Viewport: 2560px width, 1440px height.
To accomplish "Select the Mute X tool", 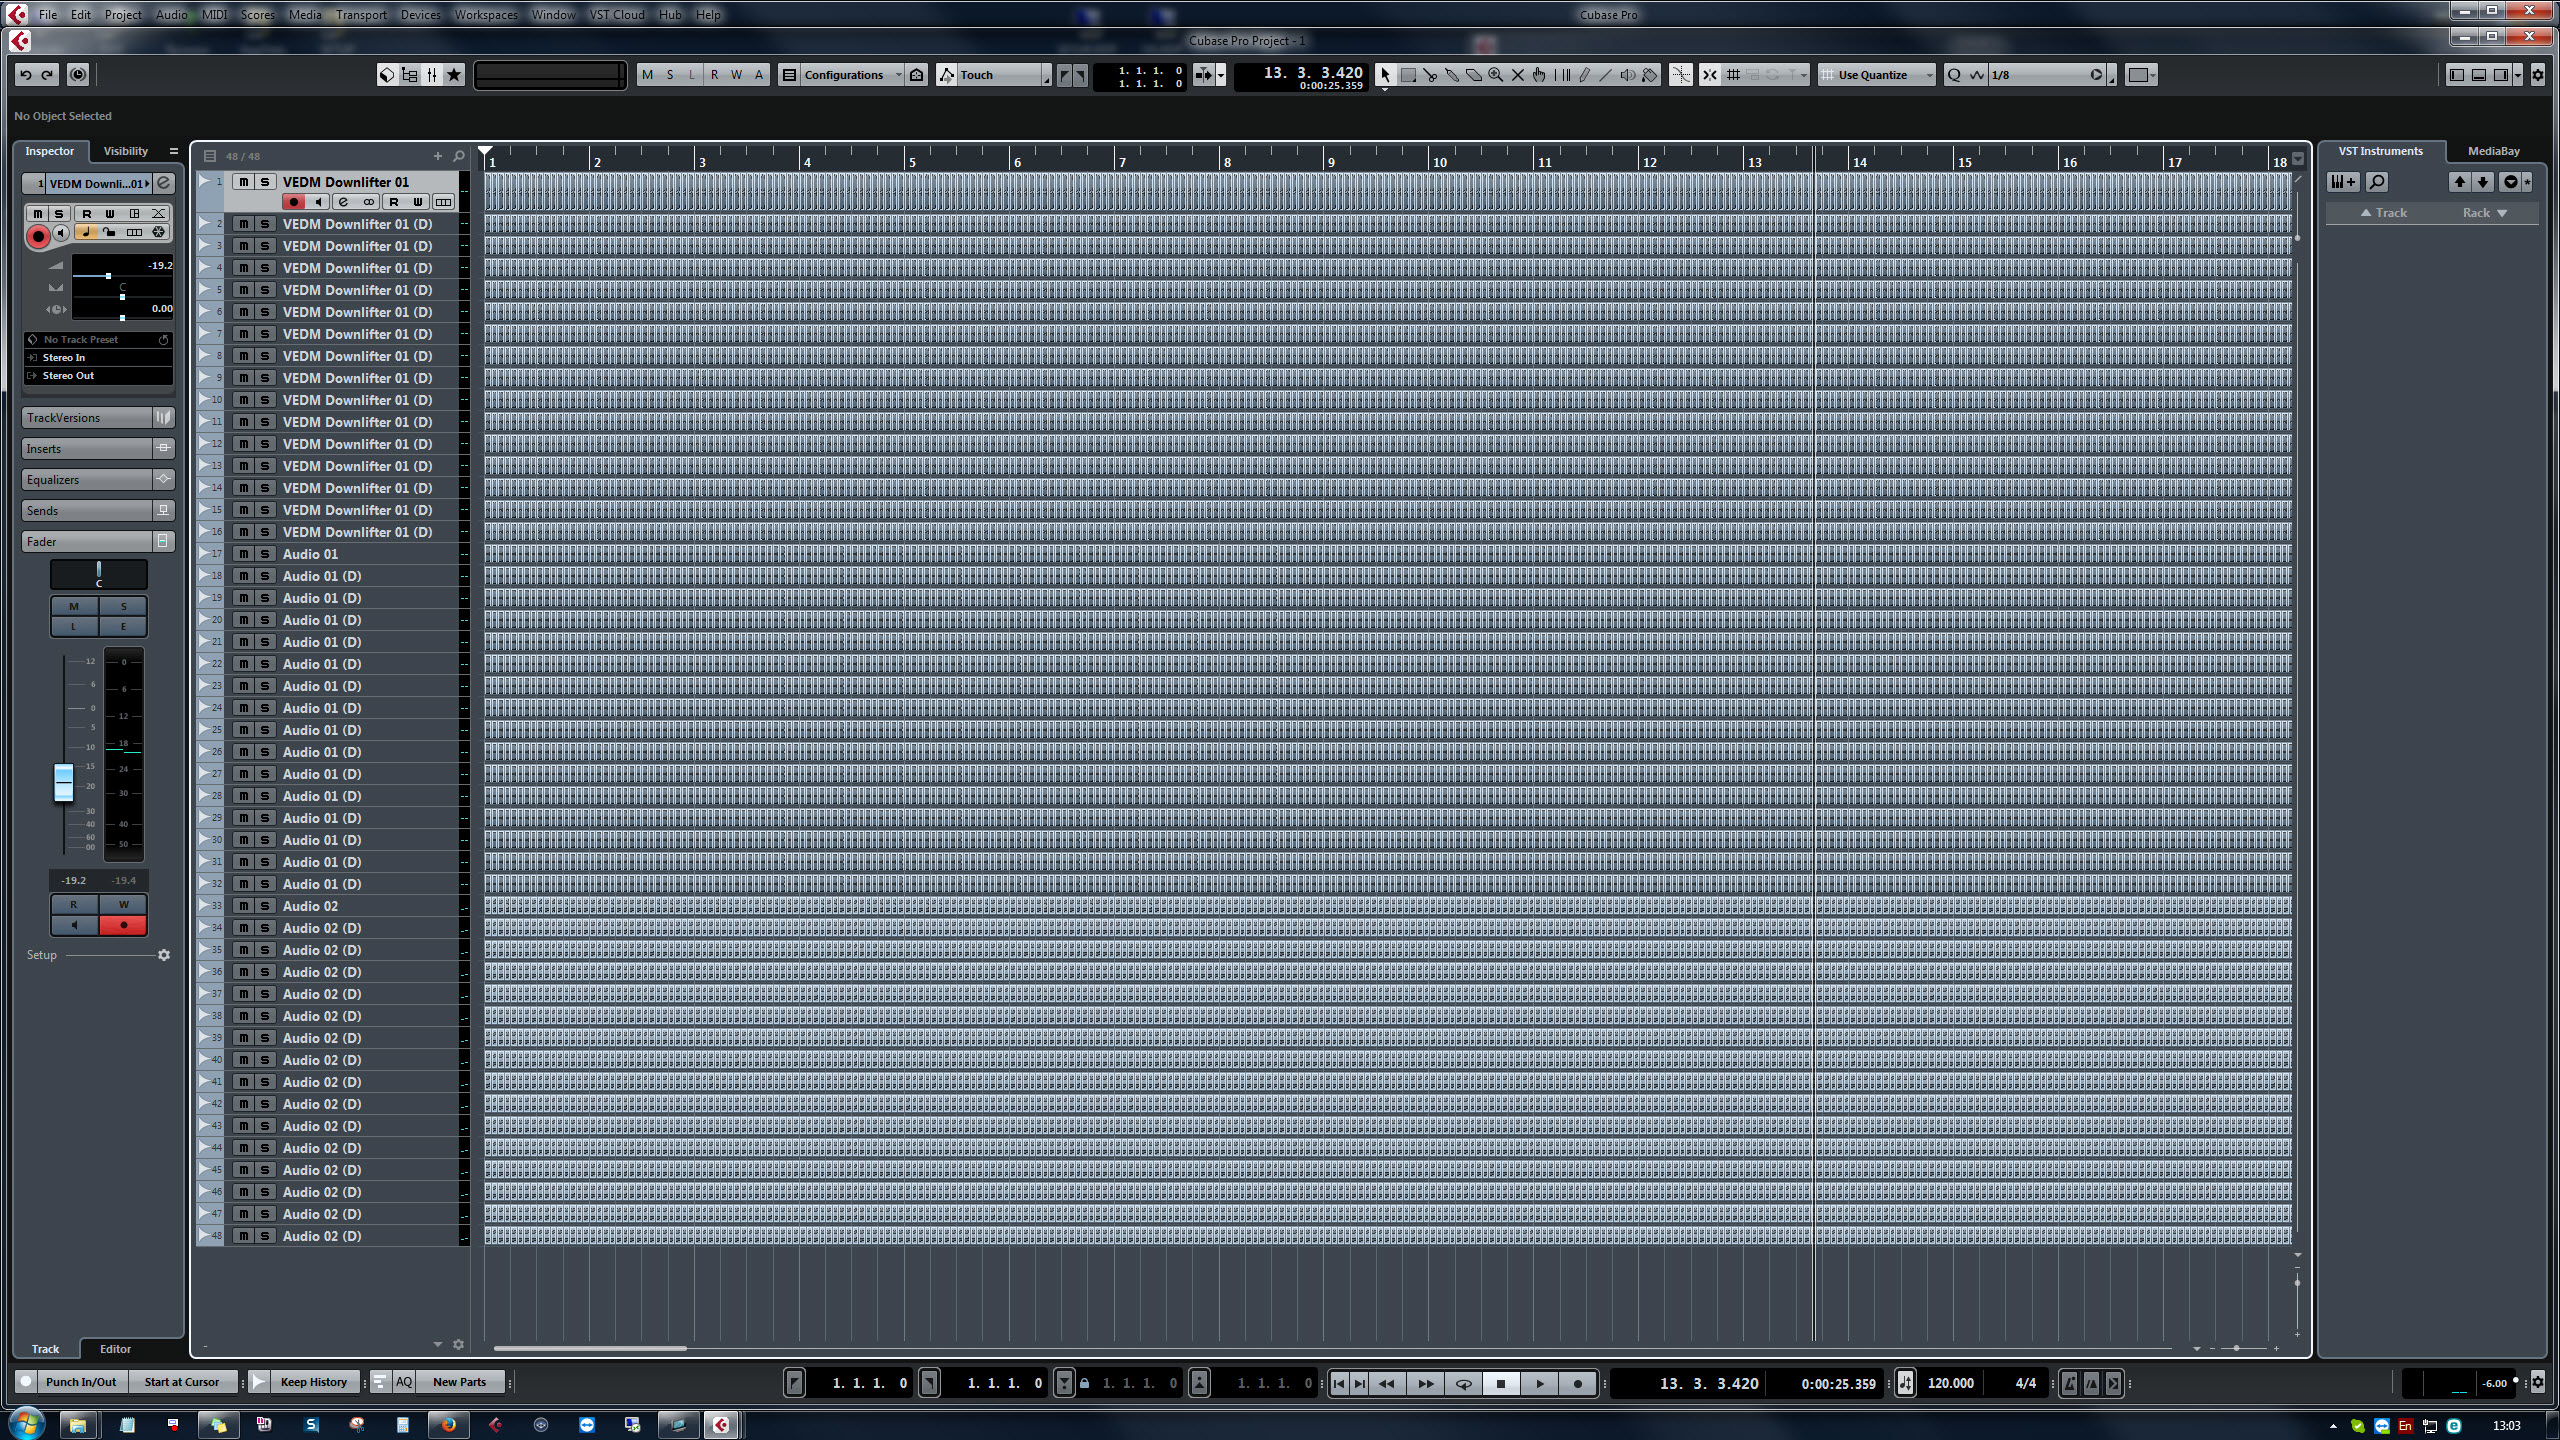I will click(x=1518, y=75).
